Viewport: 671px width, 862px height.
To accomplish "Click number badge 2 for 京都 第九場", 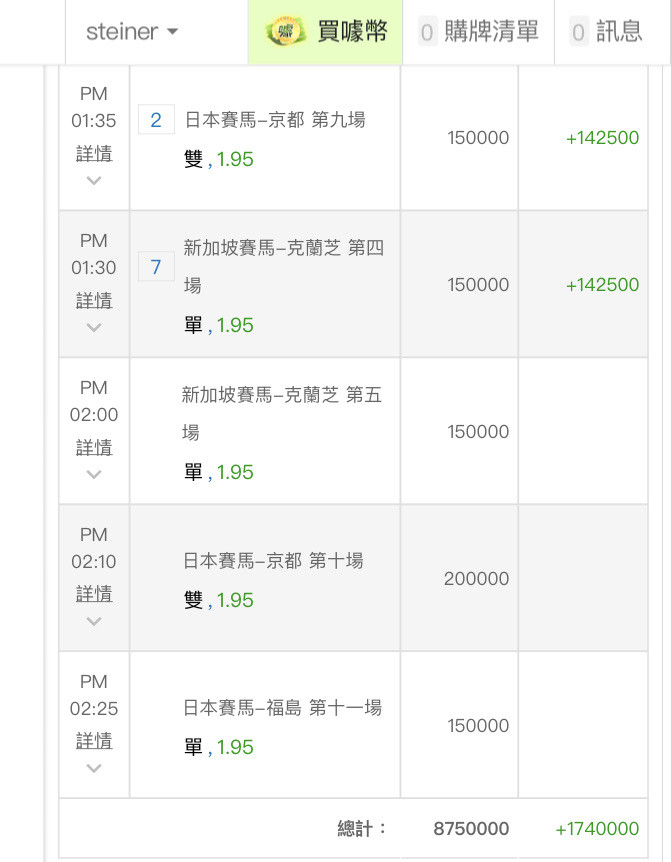I will point(156,120).
